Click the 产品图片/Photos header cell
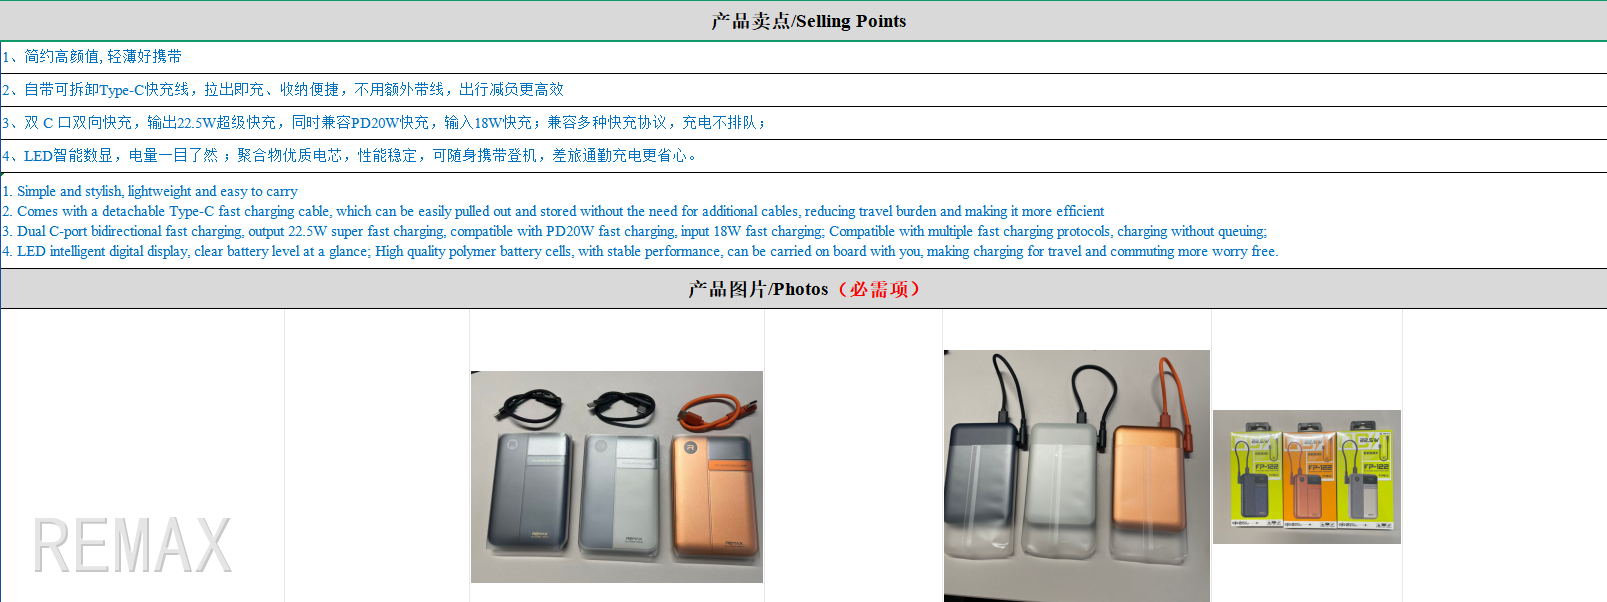Screen dimensions: 1607x602 (x=803, y=289)
